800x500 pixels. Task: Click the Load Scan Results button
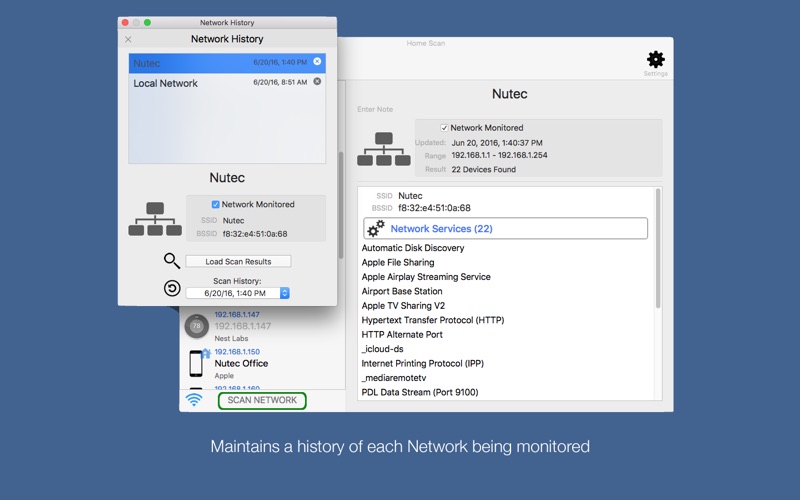click(x=238, y=261)
